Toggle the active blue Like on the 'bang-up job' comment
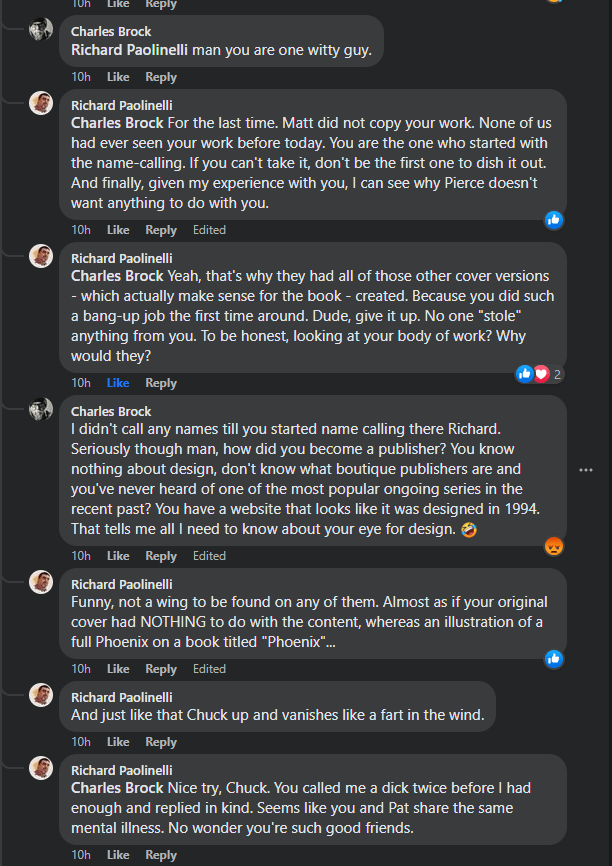612x866 pixels. tap(118, 383)
